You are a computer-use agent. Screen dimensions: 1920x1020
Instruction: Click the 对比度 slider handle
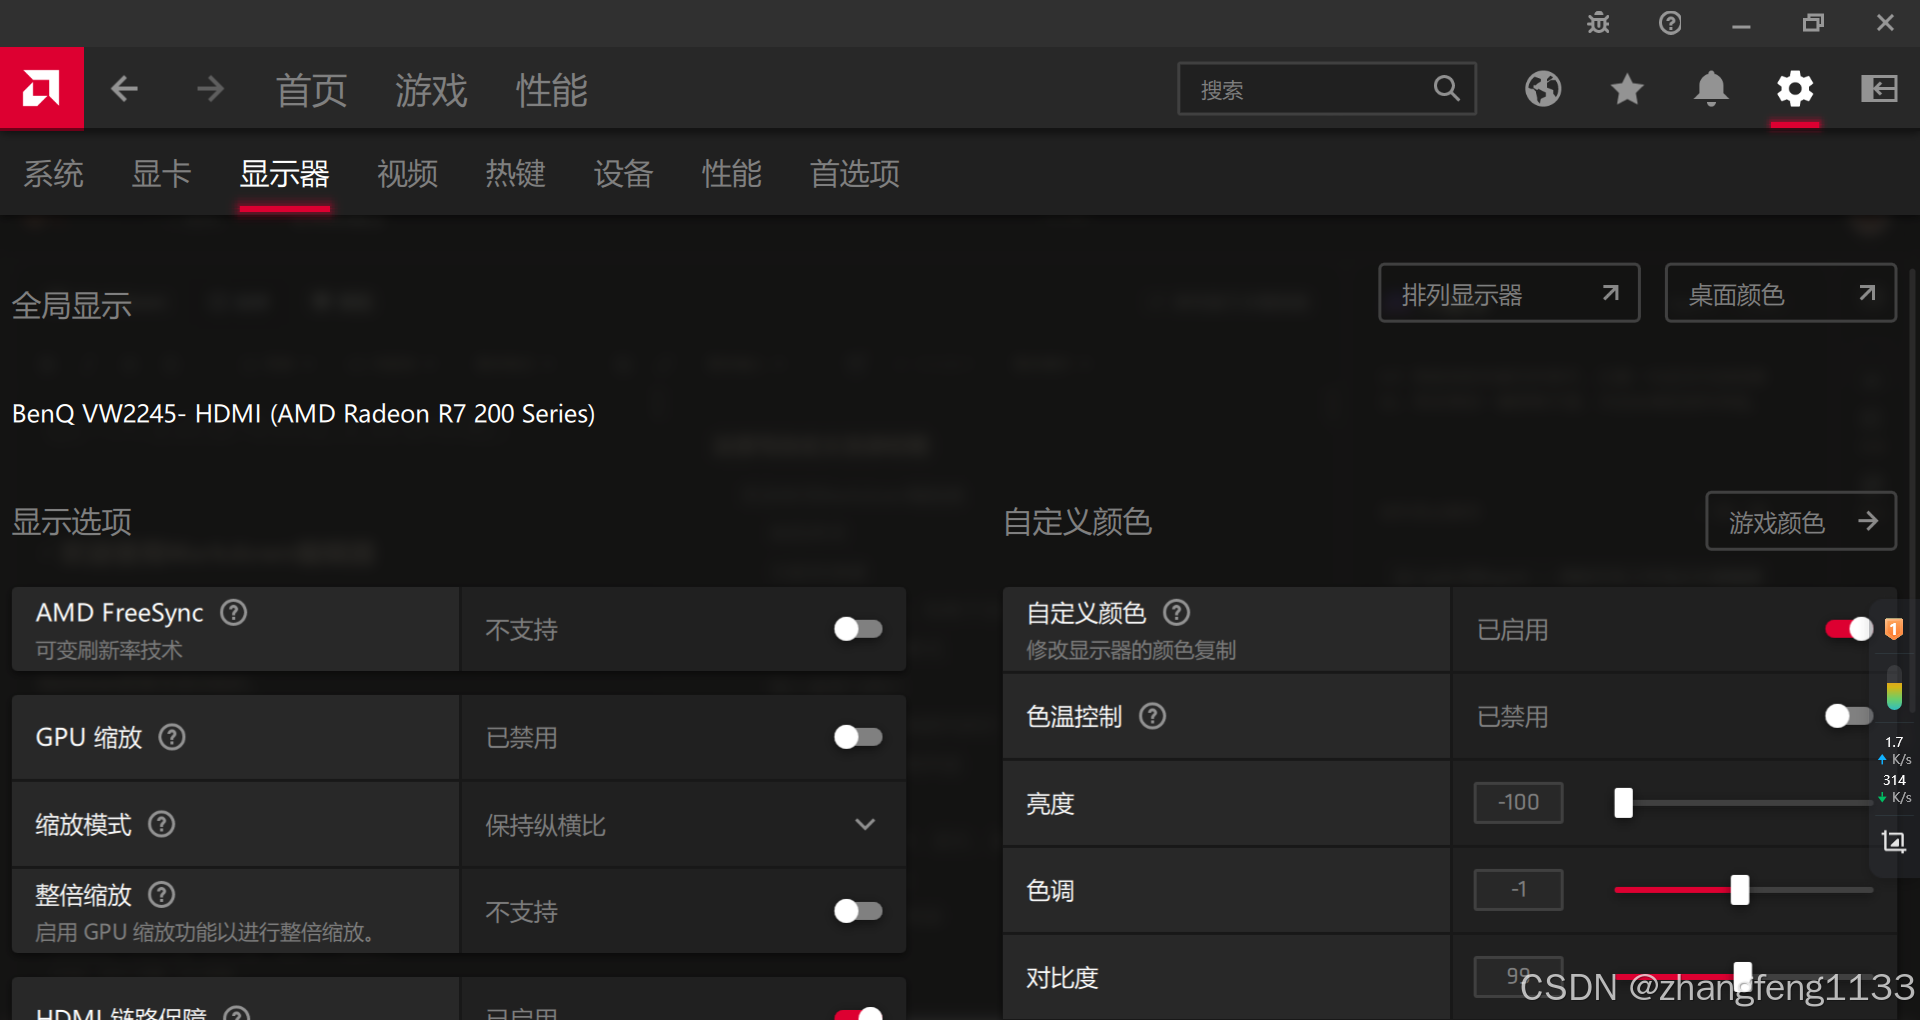(1743, 976)
